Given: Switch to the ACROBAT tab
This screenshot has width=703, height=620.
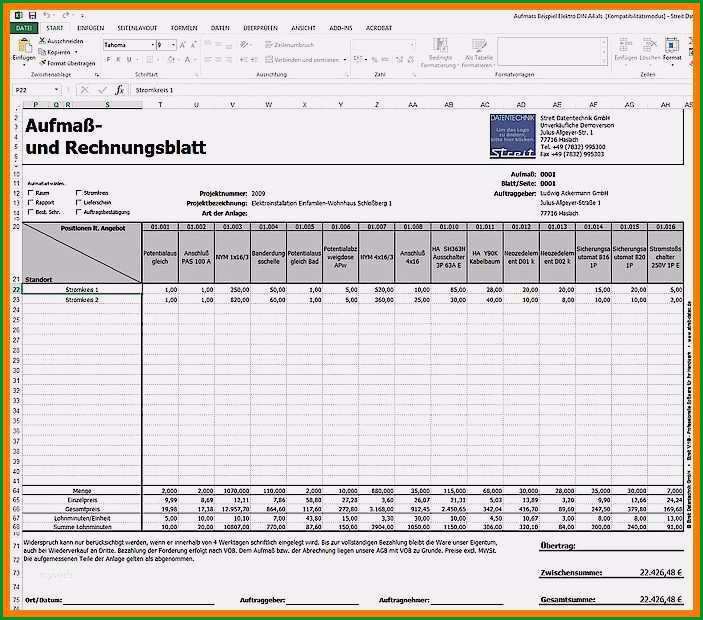Looking at the screenshot, I should pyautogui.click(x=379, y=28).
